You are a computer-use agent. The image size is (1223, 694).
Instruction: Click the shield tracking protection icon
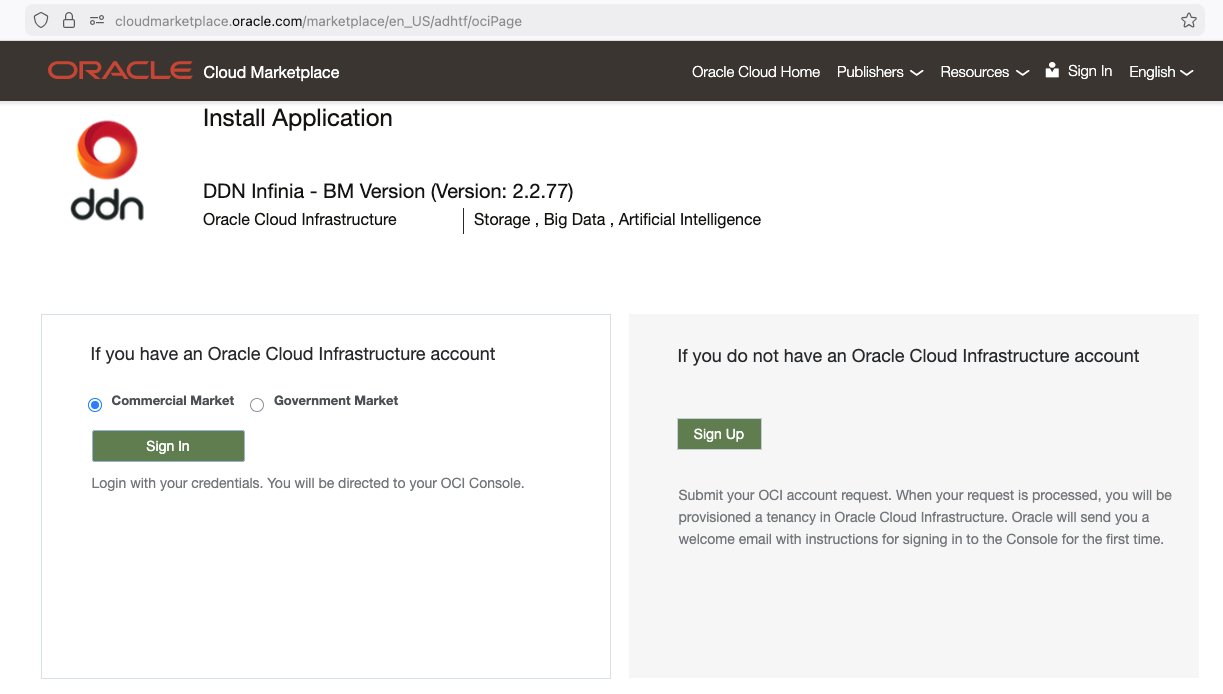(x=41, y=20)
